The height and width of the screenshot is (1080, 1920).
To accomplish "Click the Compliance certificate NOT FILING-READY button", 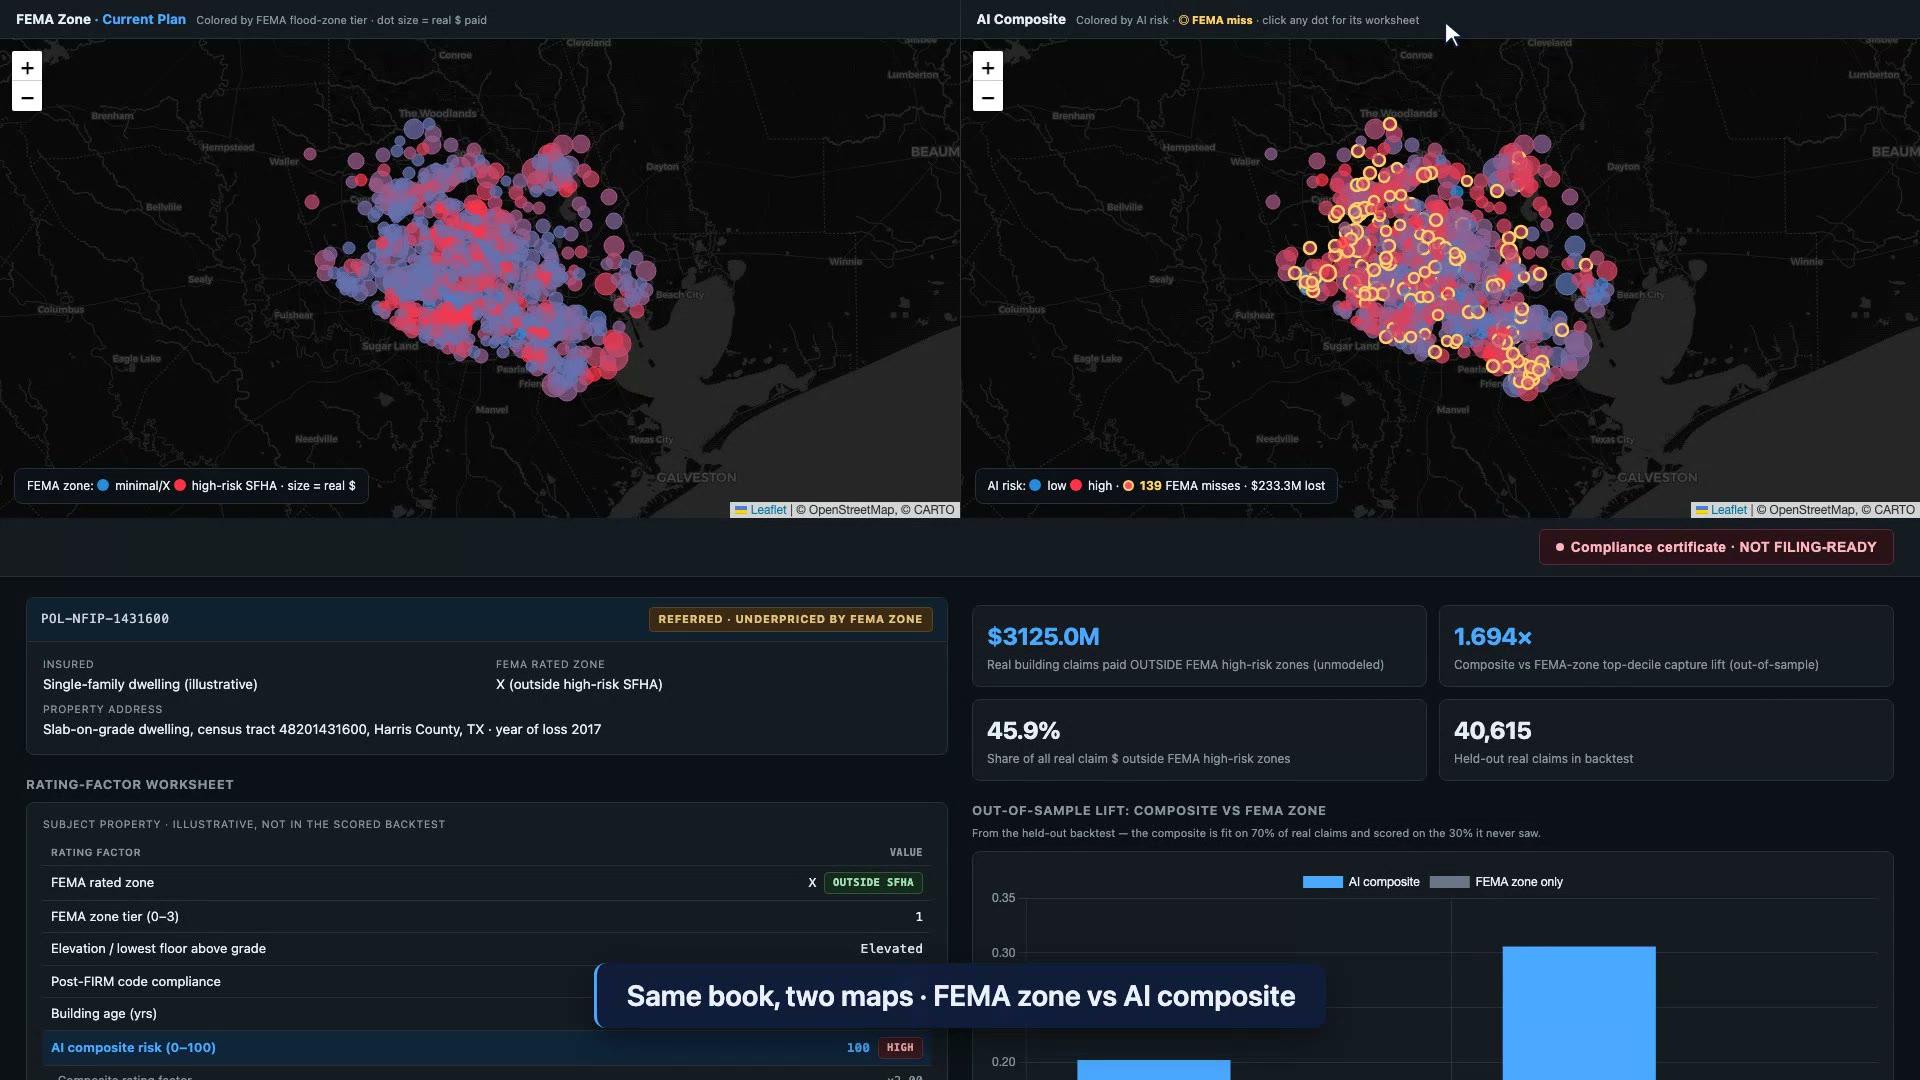I will tap(1715, 547).
